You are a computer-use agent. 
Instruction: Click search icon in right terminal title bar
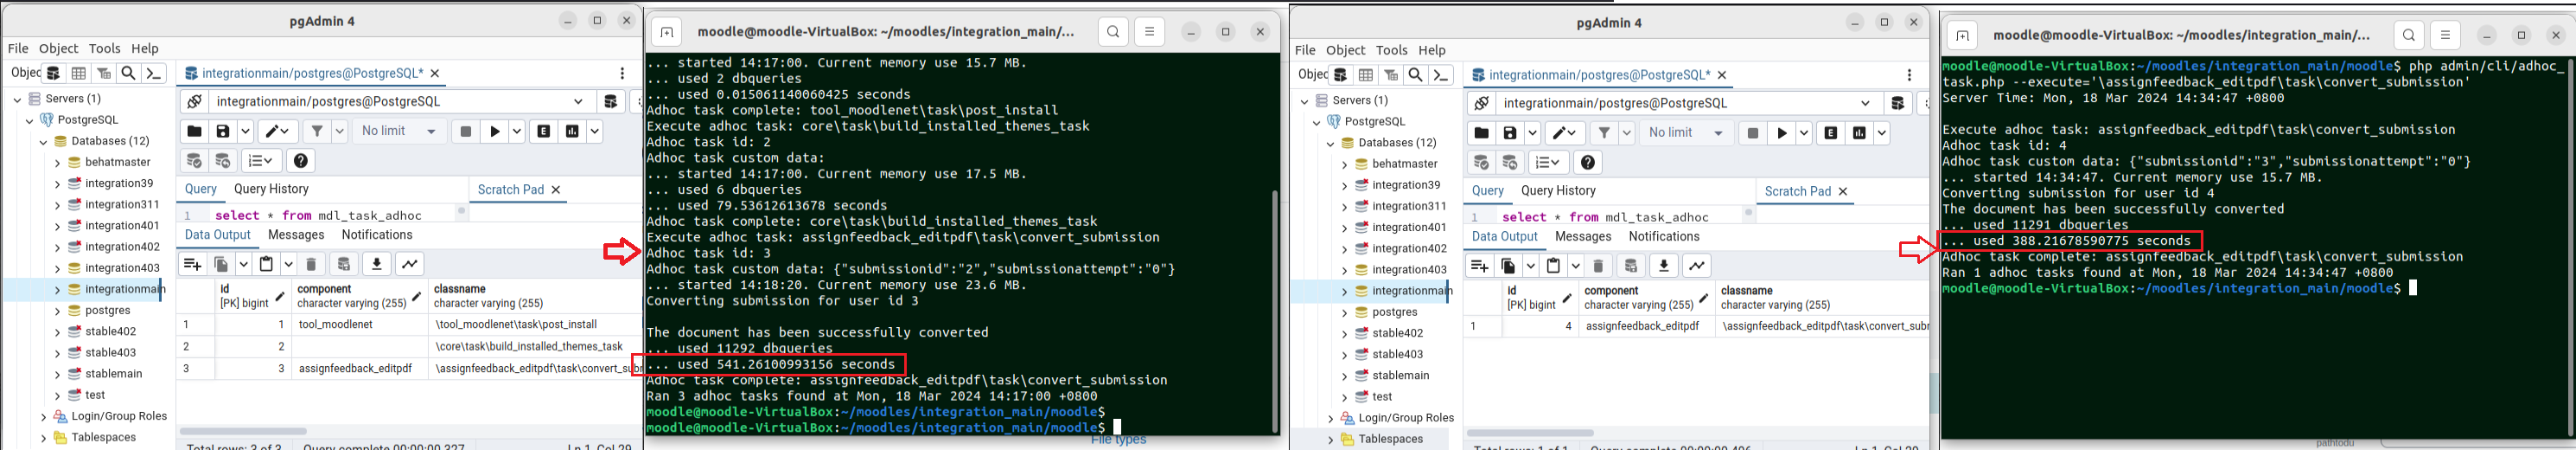click(2409, 35)
